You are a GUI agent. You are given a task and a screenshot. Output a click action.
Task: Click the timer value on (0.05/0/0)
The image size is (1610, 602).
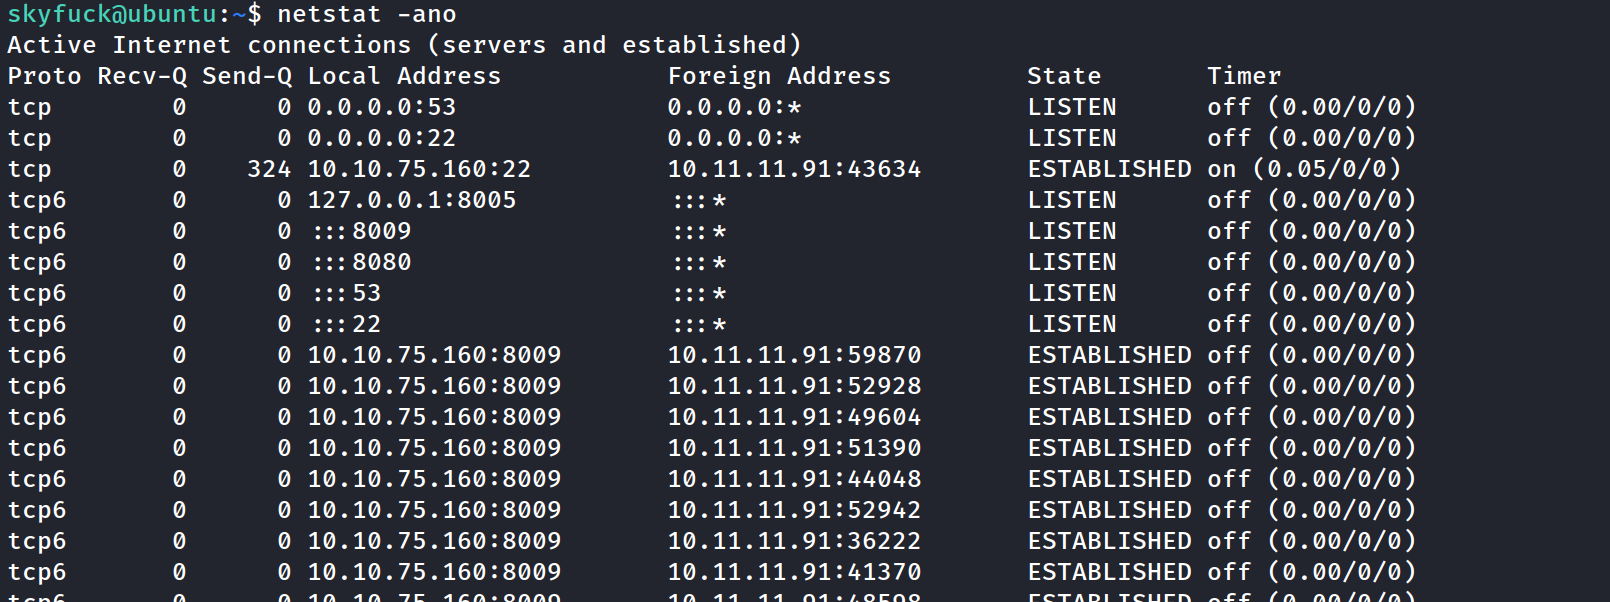click(x=1304, y=169)
